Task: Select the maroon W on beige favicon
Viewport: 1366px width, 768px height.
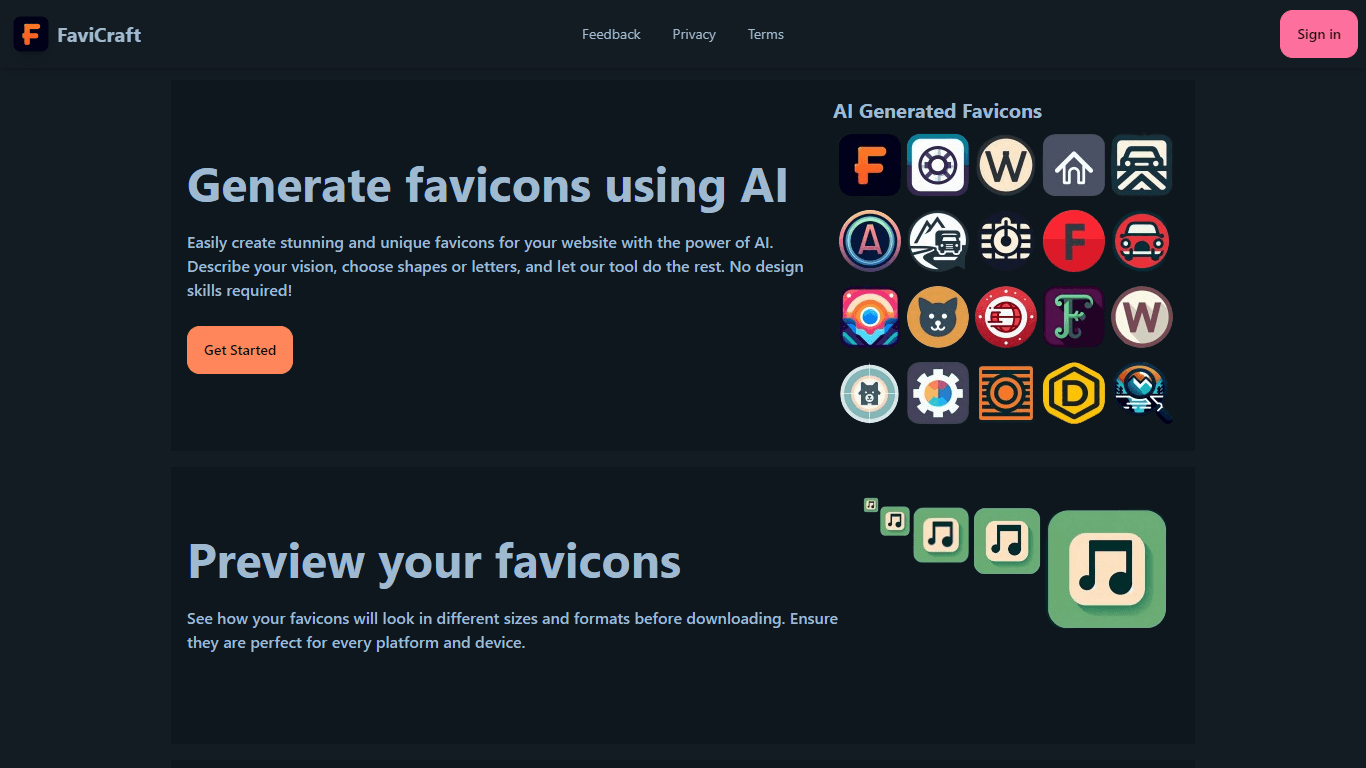Action: pos(1142,317)
